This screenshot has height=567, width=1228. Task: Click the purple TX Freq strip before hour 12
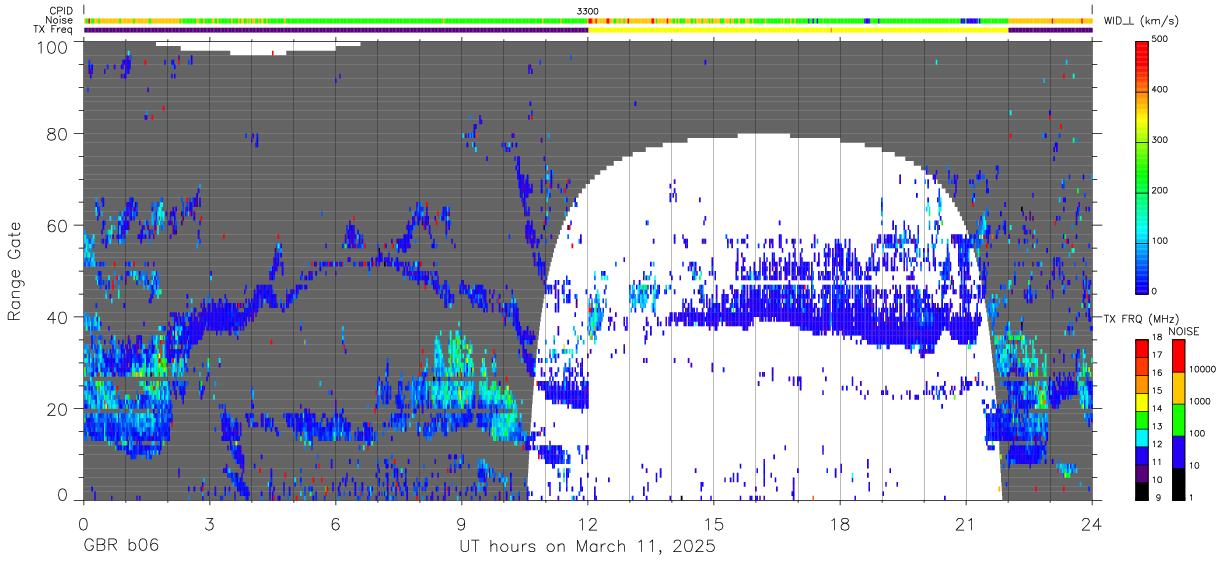336,30
